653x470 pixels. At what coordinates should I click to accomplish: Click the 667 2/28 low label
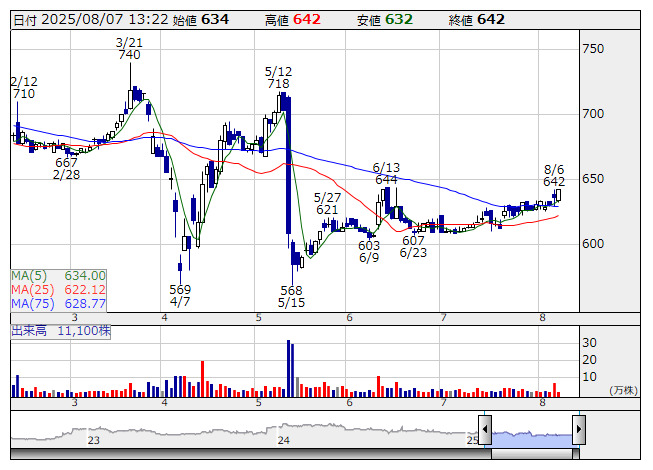tap(67, 169)
